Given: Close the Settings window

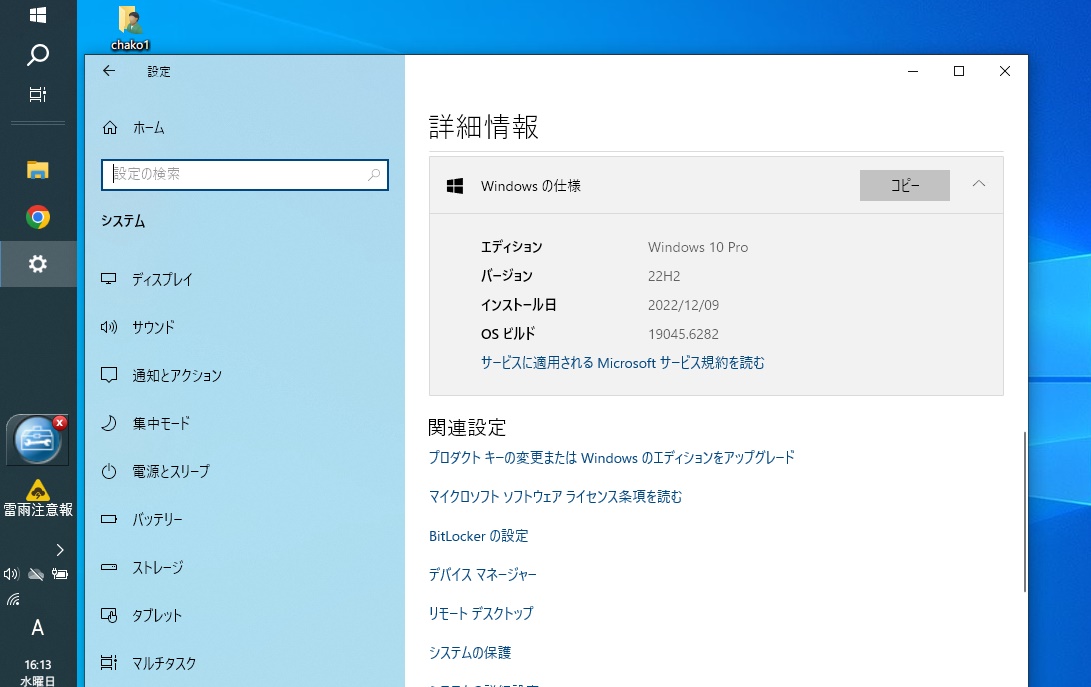Looking at the screenshot, I should [x=1005, y=71].
